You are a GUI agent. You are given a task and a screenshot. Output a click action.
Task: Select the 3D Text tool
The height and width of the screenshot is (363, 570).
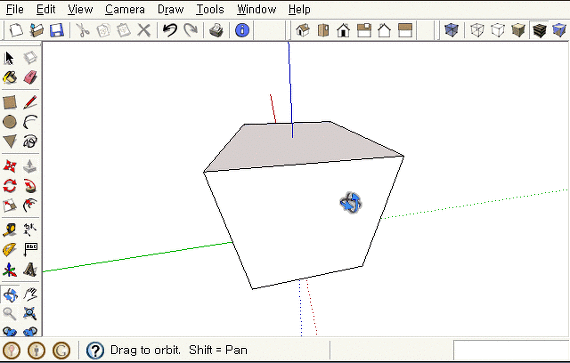click(30, 270)
